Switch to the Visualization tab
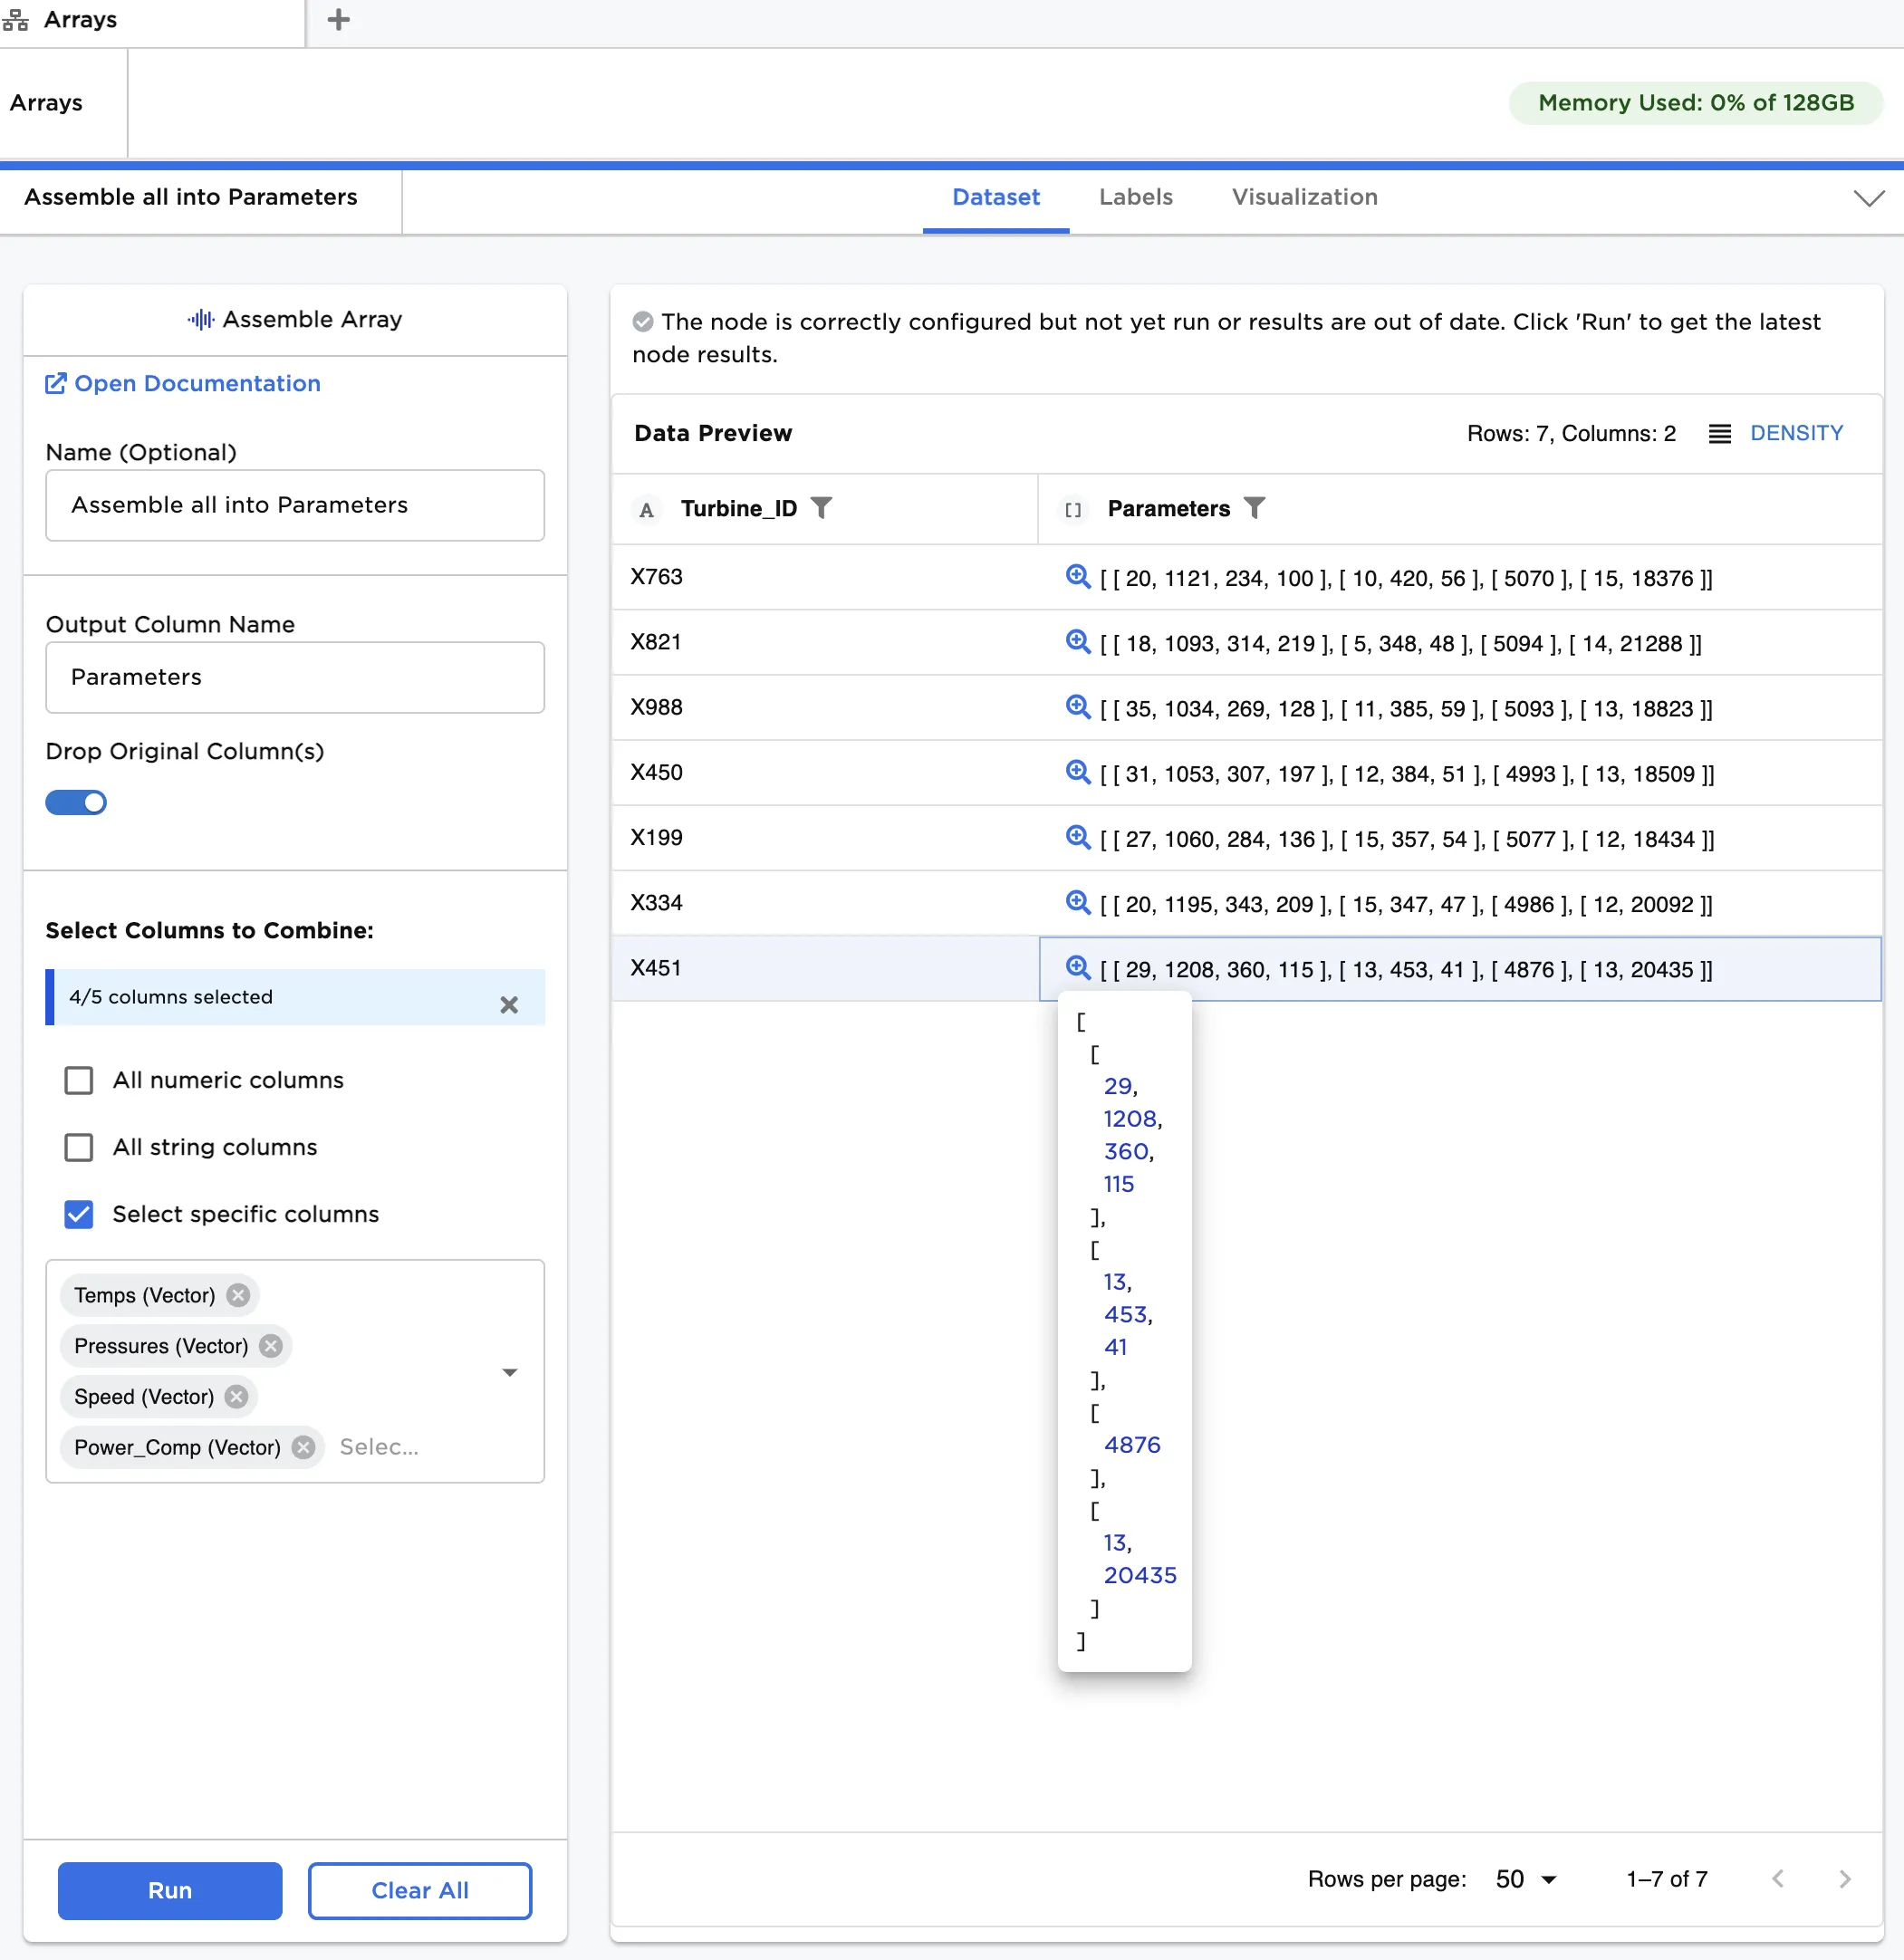1904x1960 pixels. click(x=1304, y=197)
